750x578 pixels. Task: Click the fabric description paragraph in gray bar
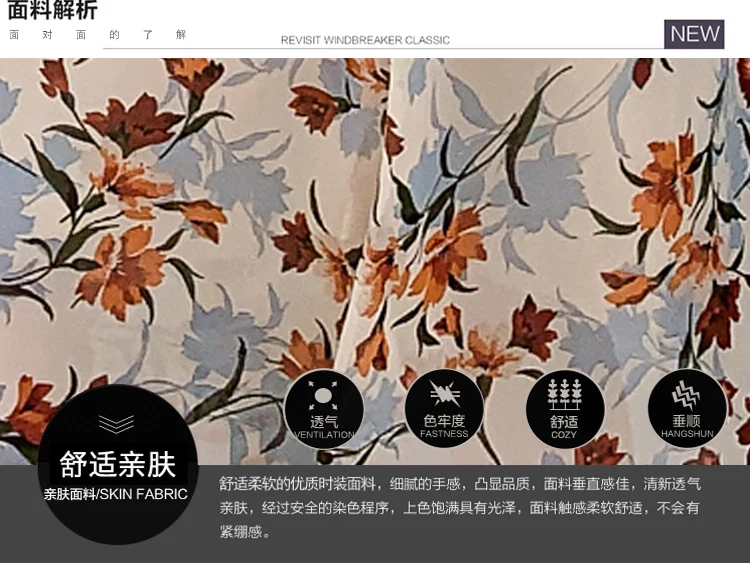[x=460, y=507]
